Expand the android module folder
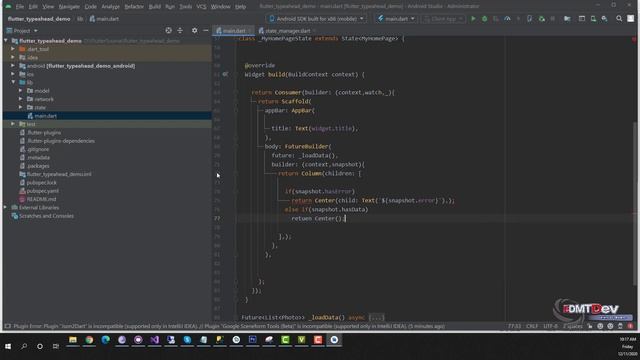 tap(13, 66)
